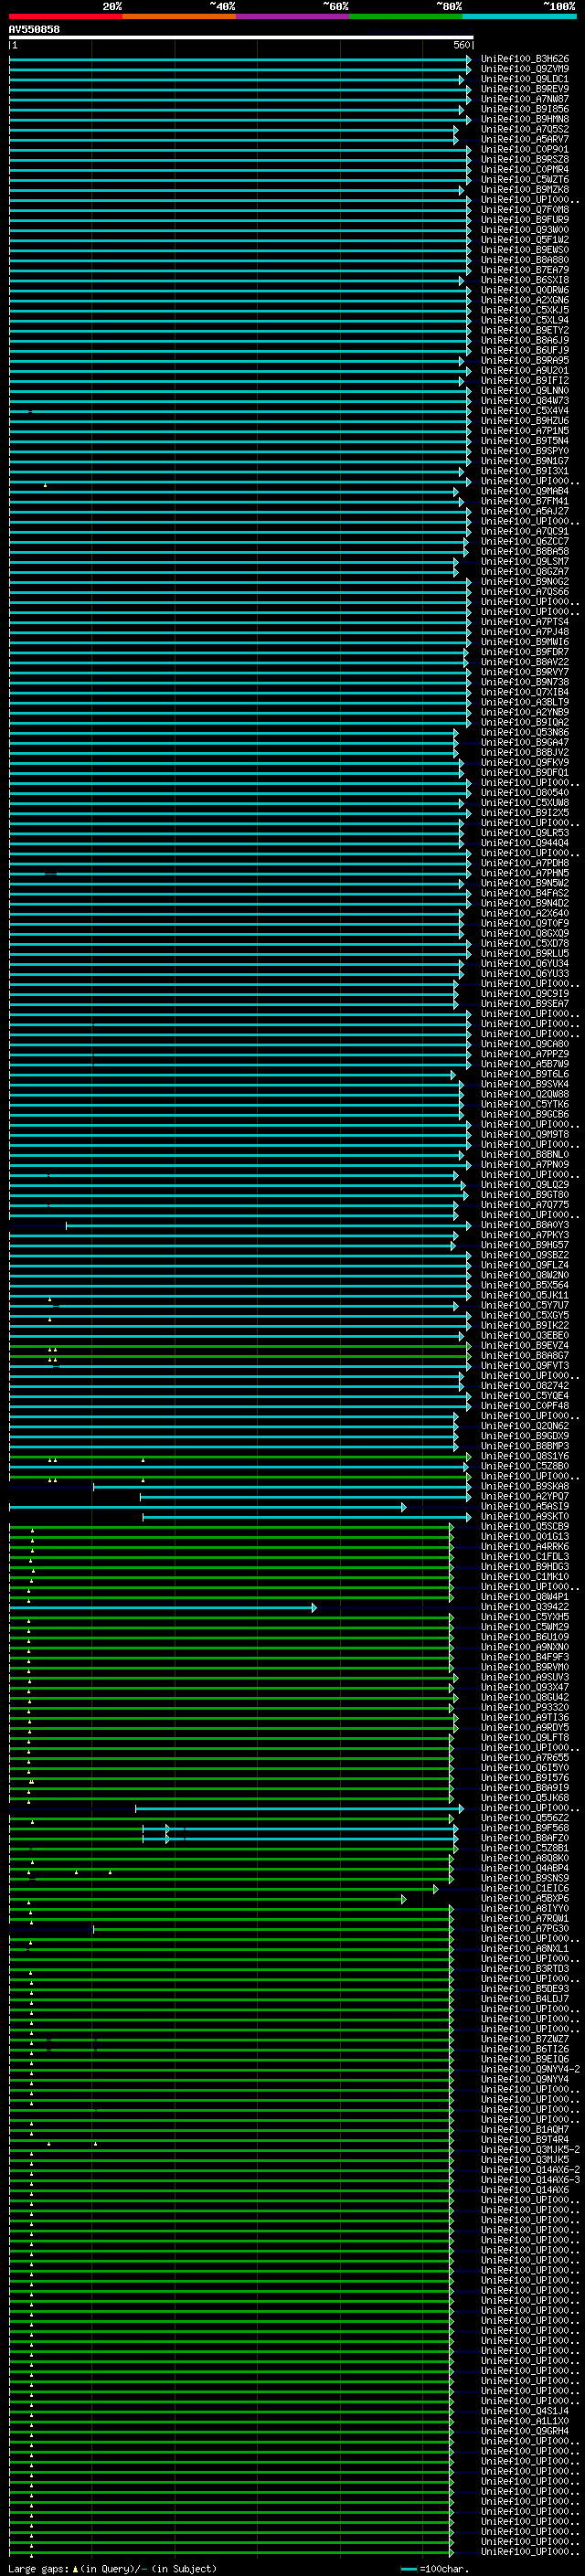Open the UniRef100_B9REV9 entry
Image resolution: width=585 pixels, height=2576 pixels.
coord(525,89)
